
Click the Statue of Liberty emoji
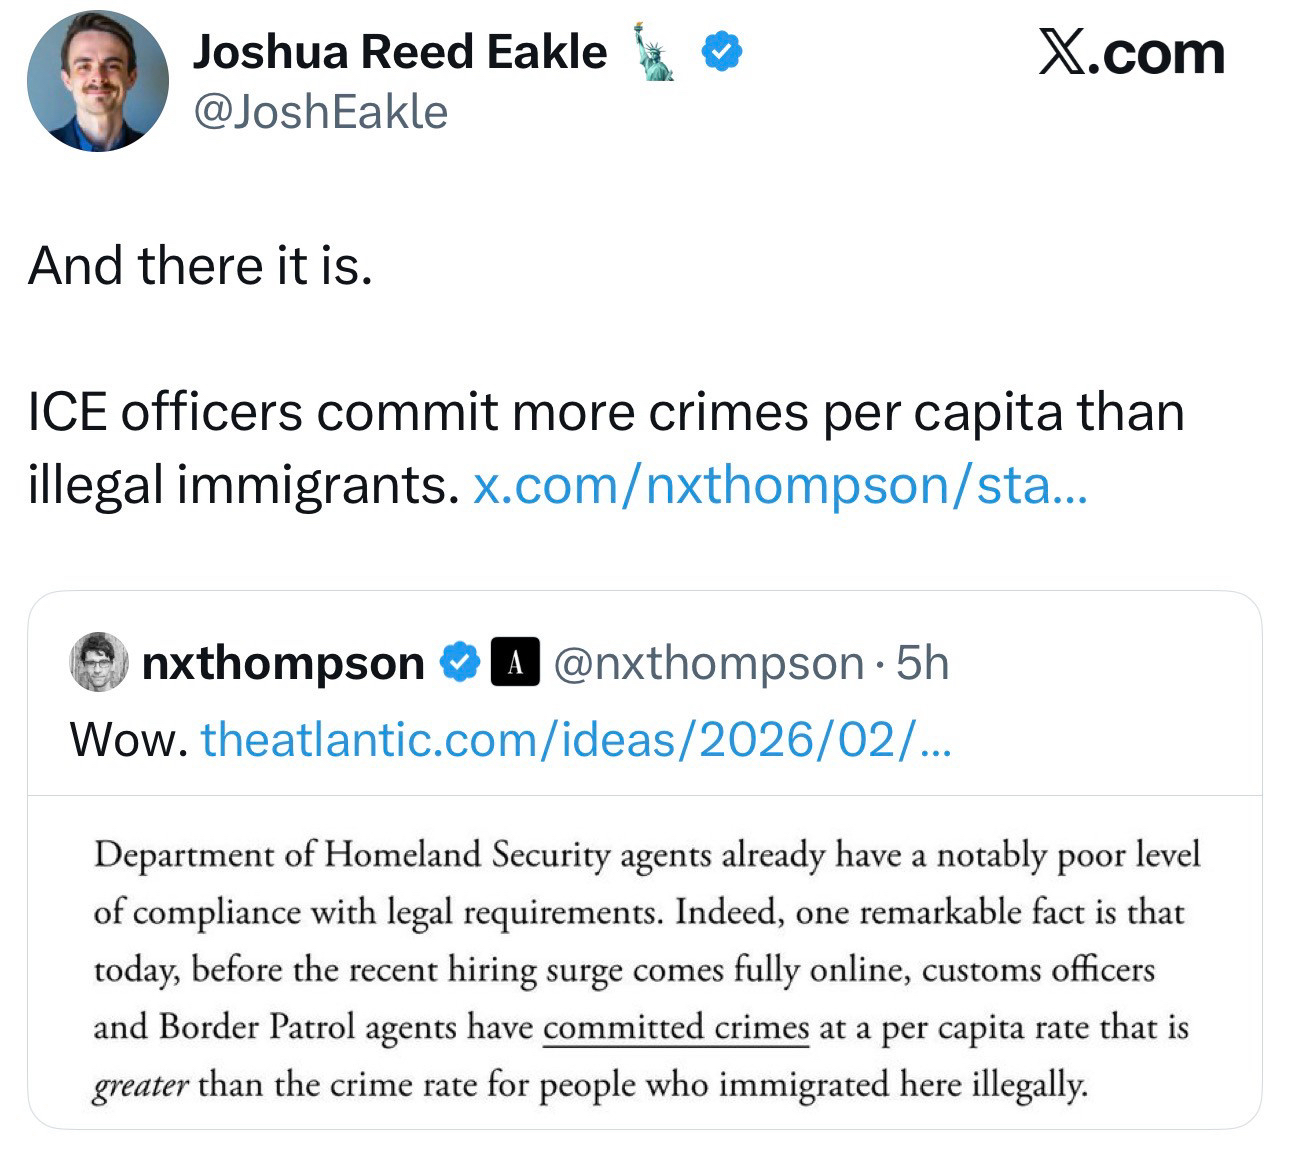tap(654, 52)
